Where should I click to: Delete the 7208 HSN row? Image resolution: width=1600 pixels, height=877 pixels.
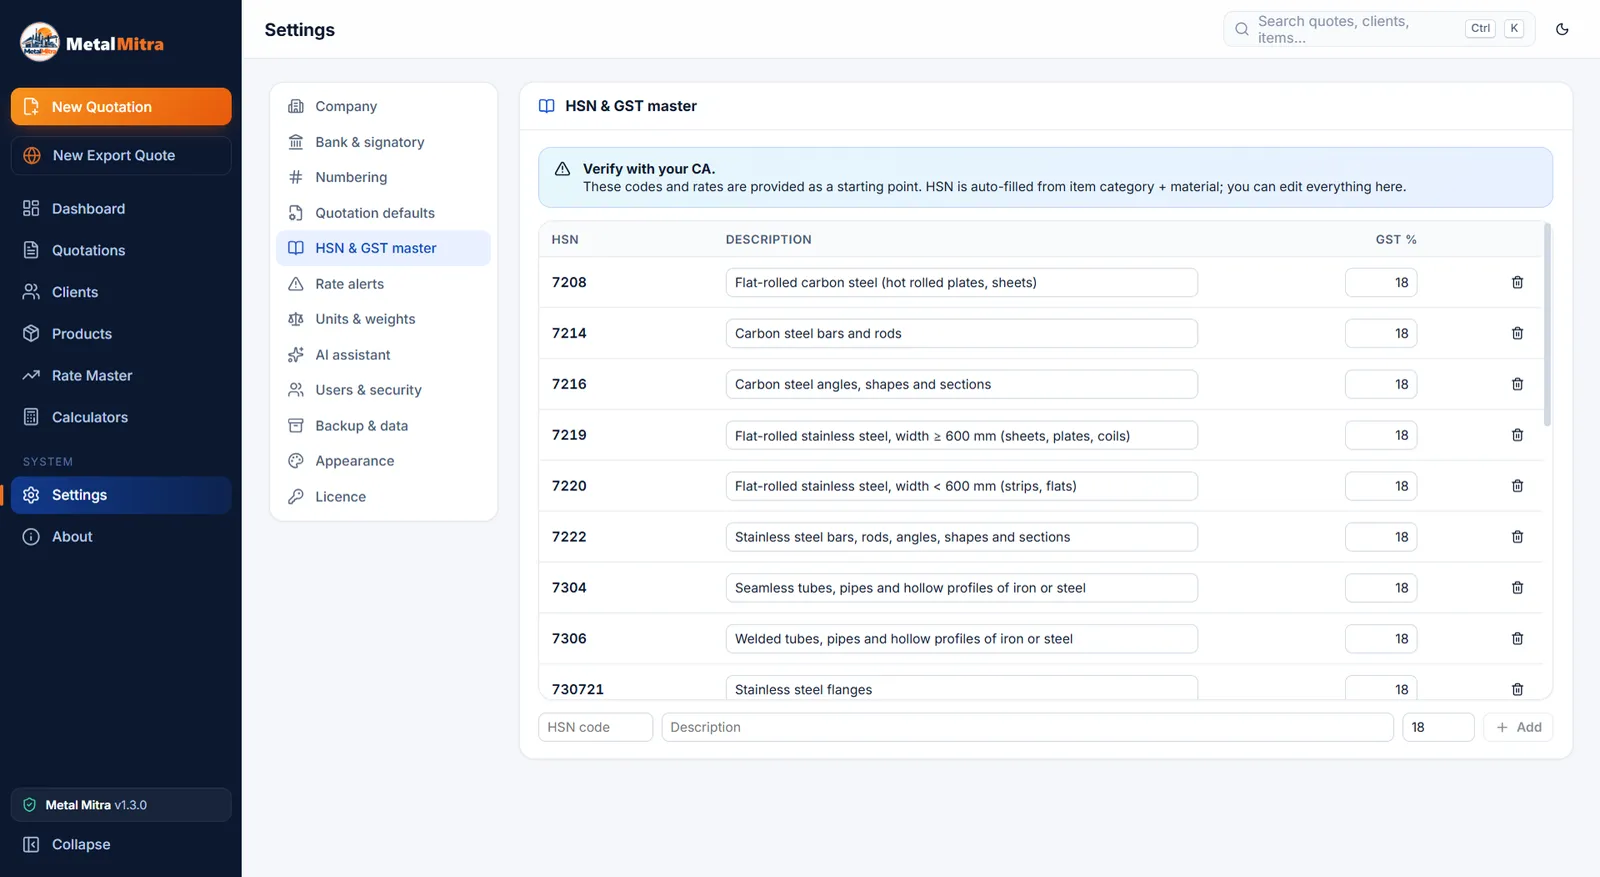1517,283
